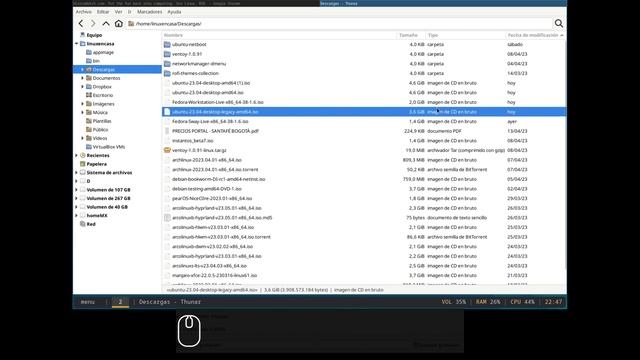
Task: Sort by the Nombre column header
Action: coord(279,35)
